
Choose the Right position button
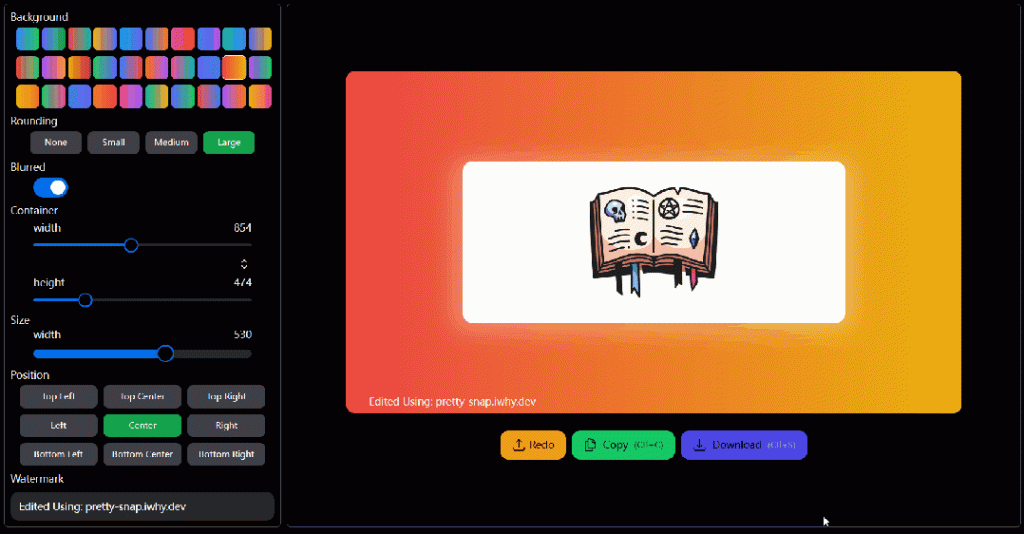(226, 426)
